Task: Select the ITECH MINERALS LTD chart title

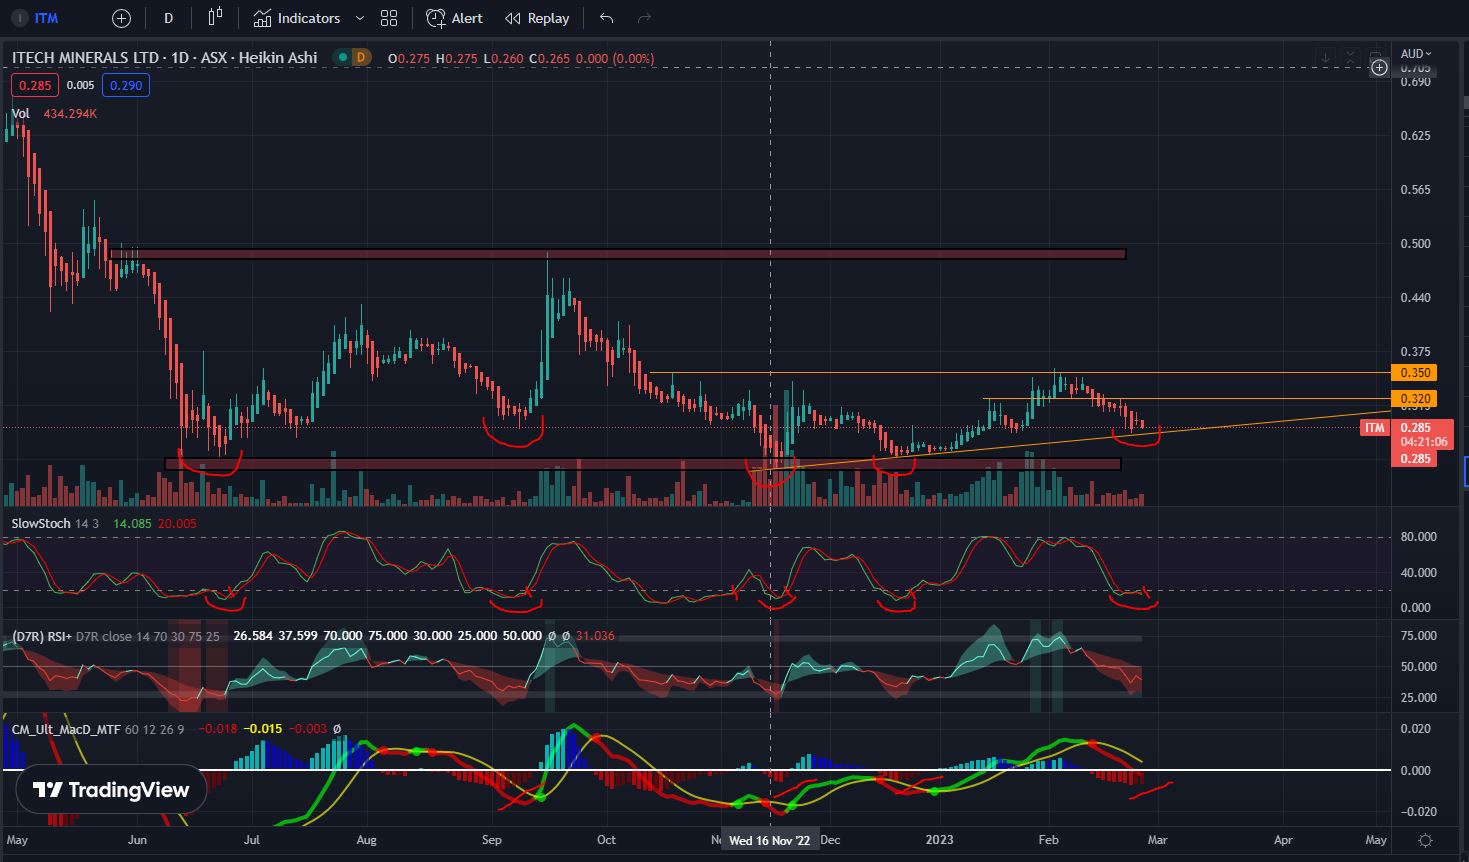Action: pos(164,58)
